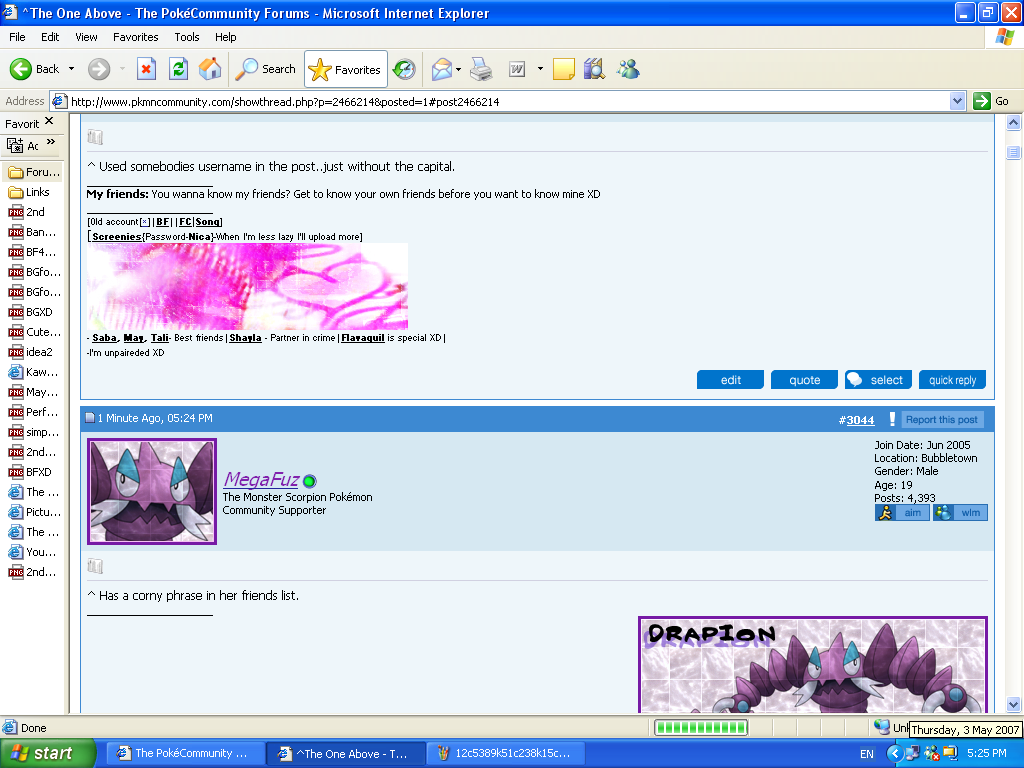The height and width of the screenshot is (768, 1024).
Task: Click the pink signature banner image
Action: (x=248, y=286)
